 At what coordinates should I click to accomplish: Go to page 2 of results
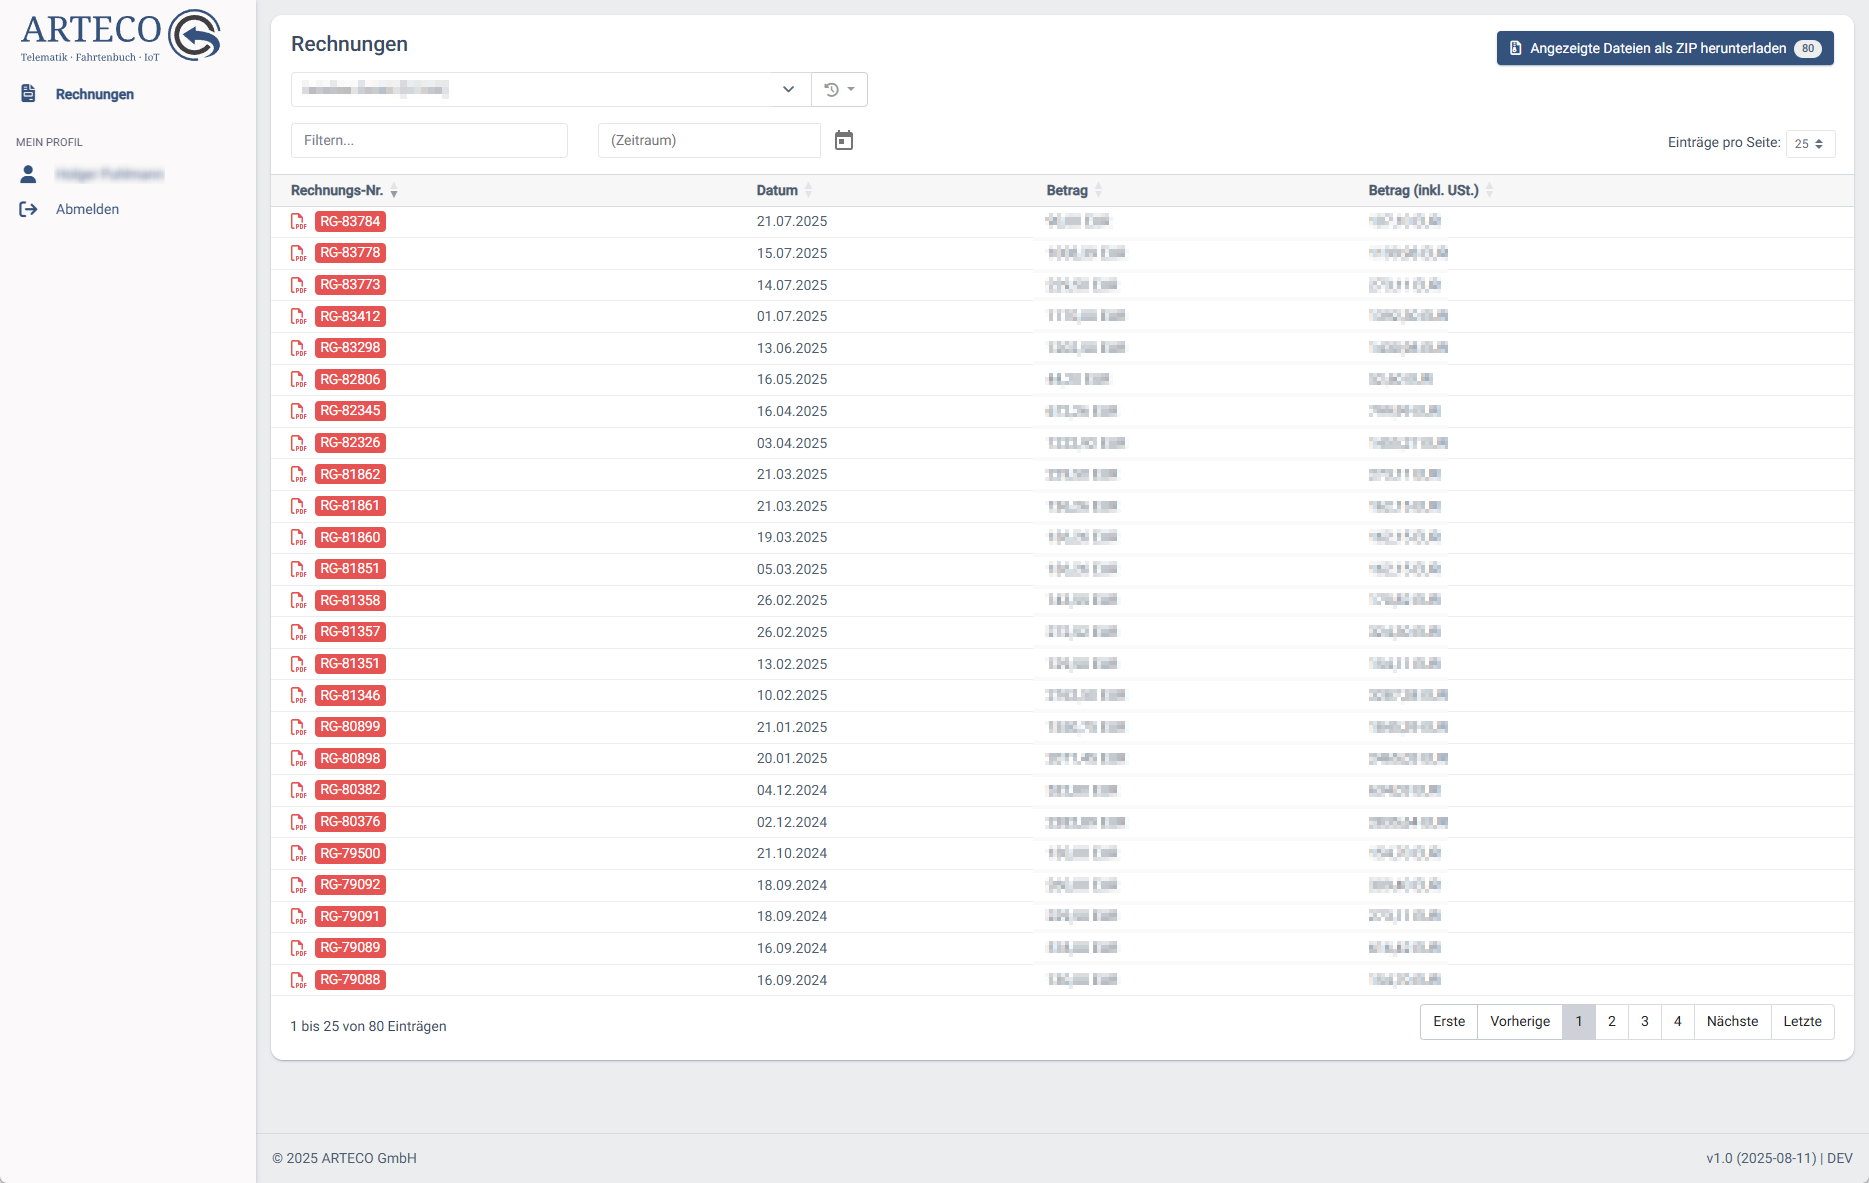(1611, 1022)
